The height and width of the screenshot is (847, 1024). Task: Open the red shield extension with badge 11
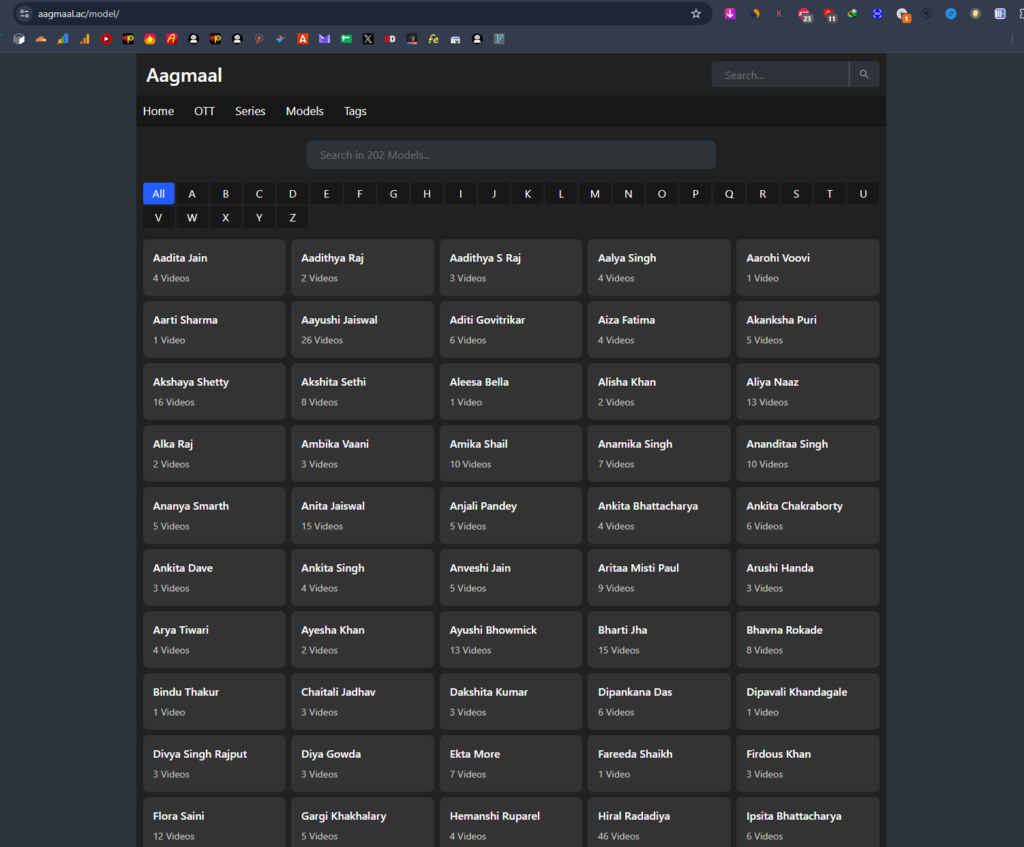[x=829, y=14]
